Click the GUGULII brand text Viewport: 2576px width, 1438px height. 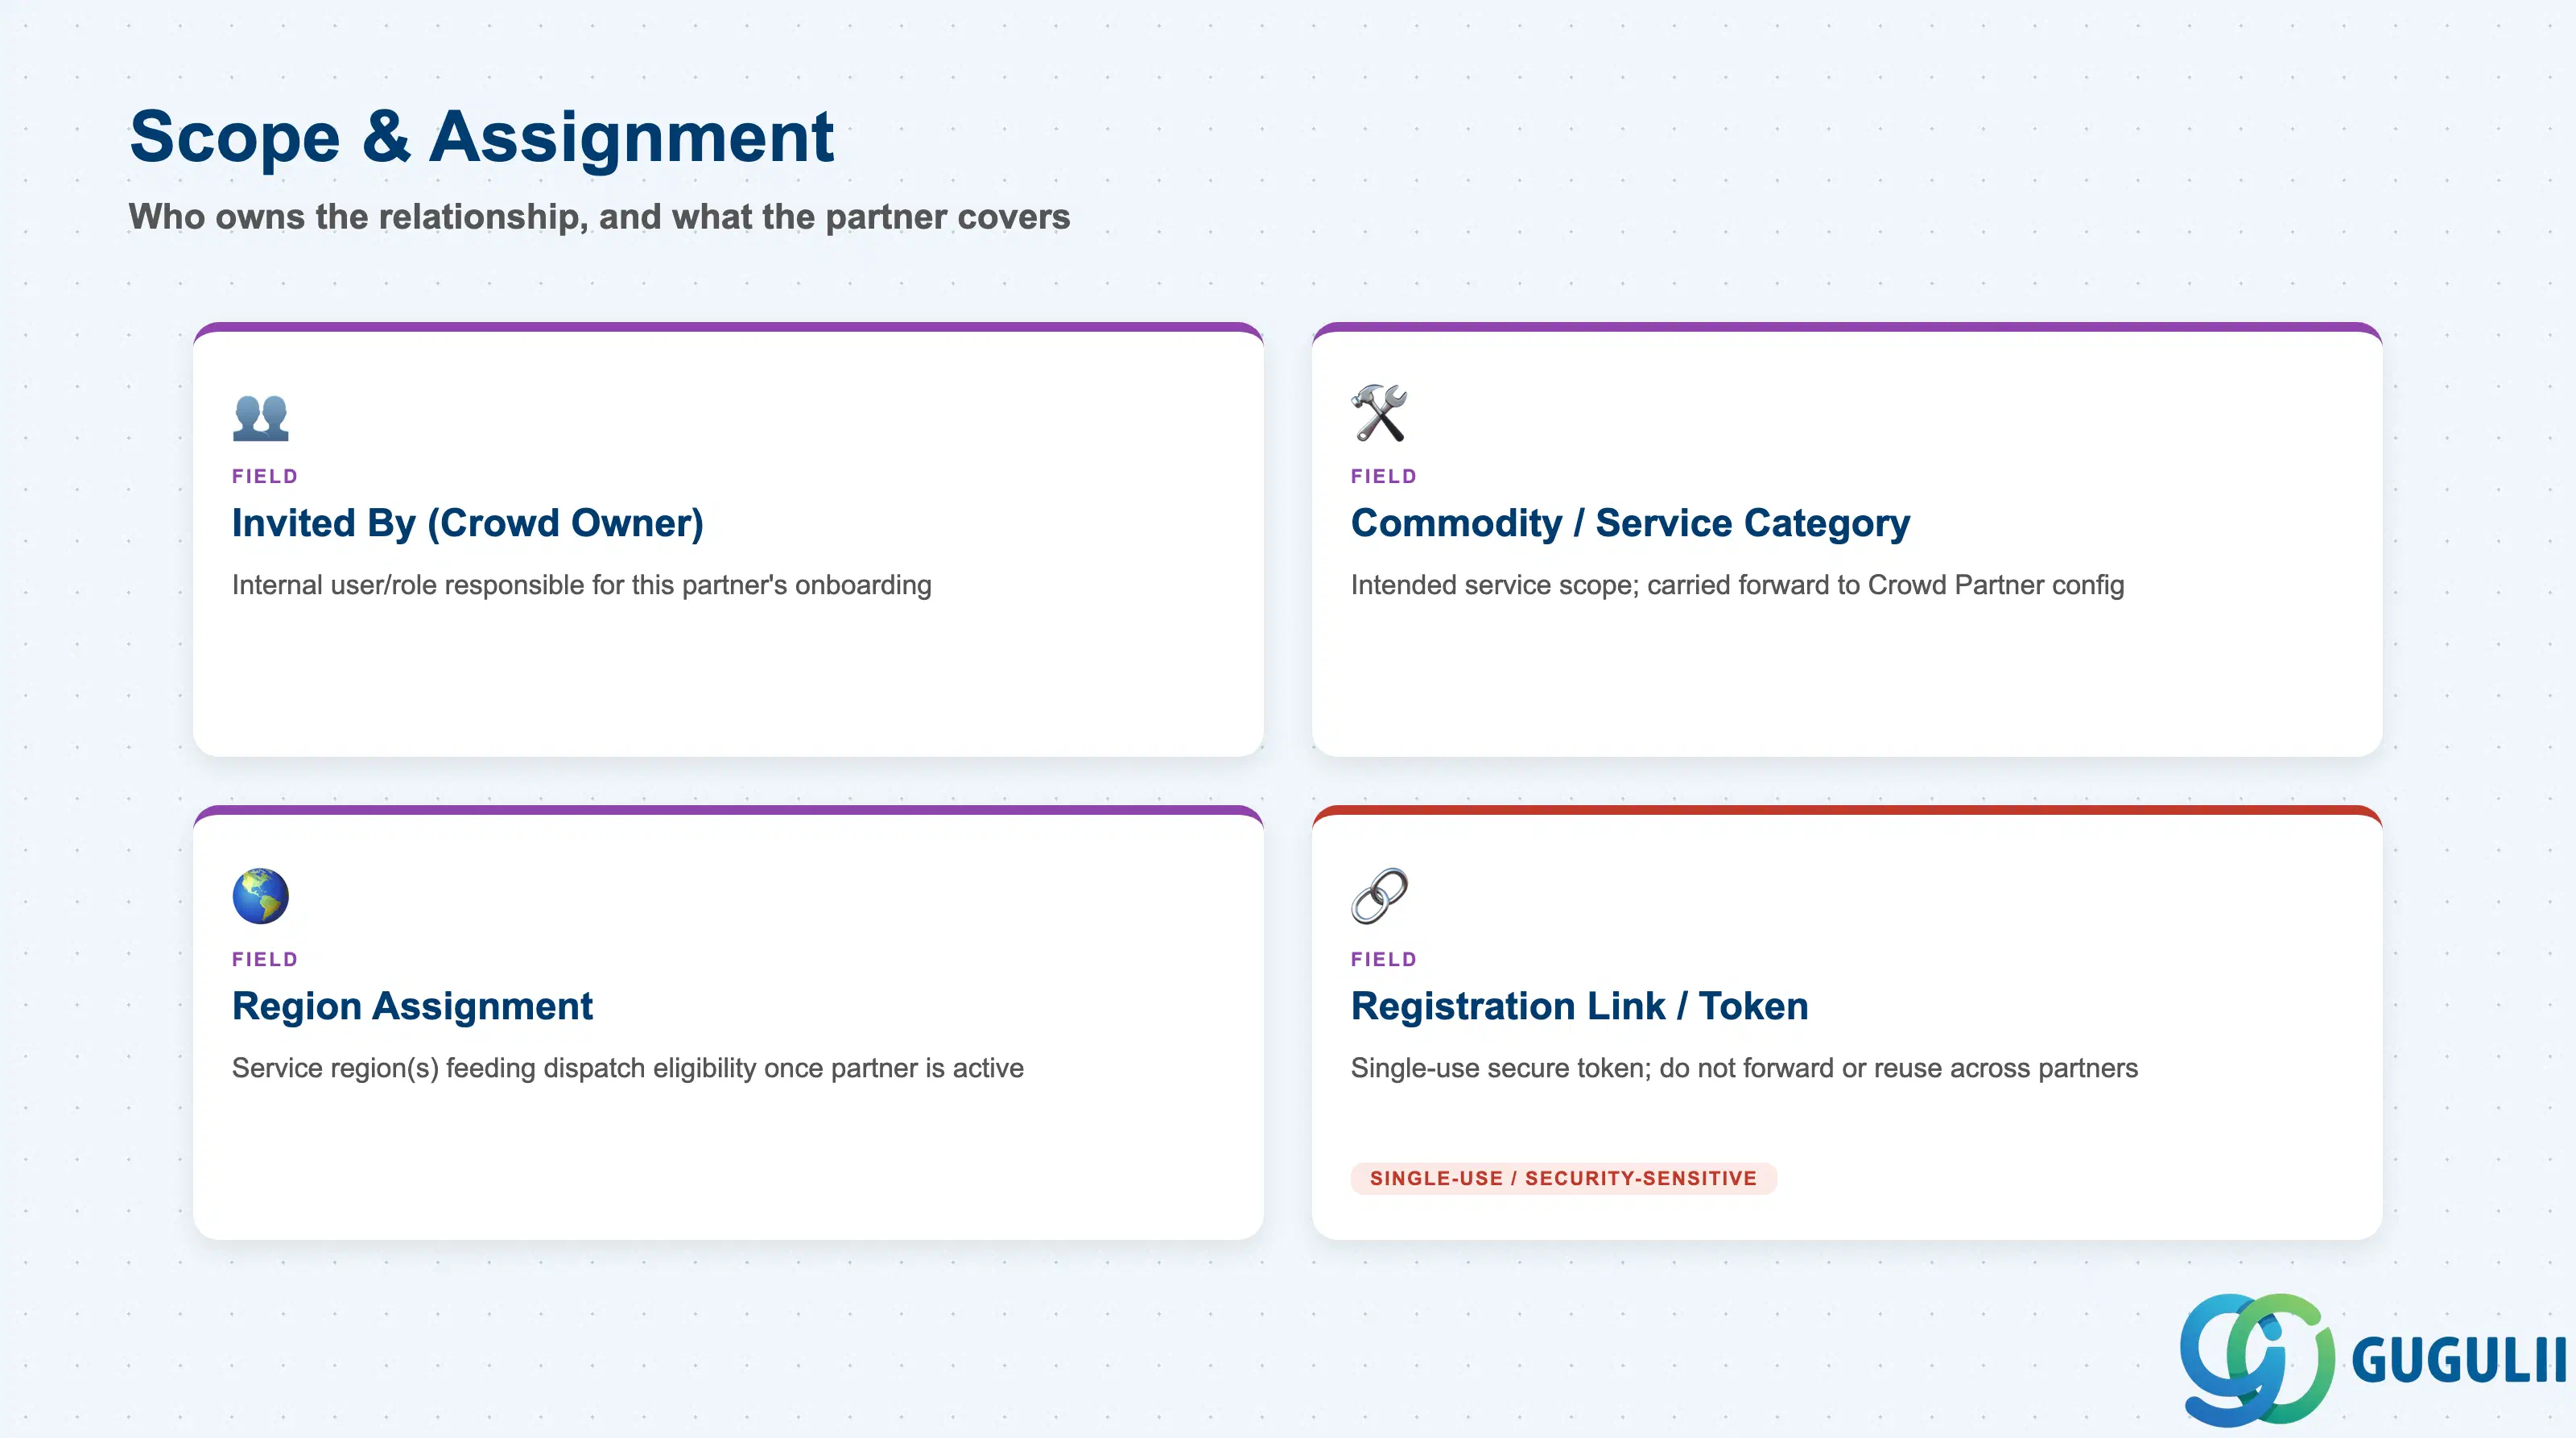tap(2459, 1360)
